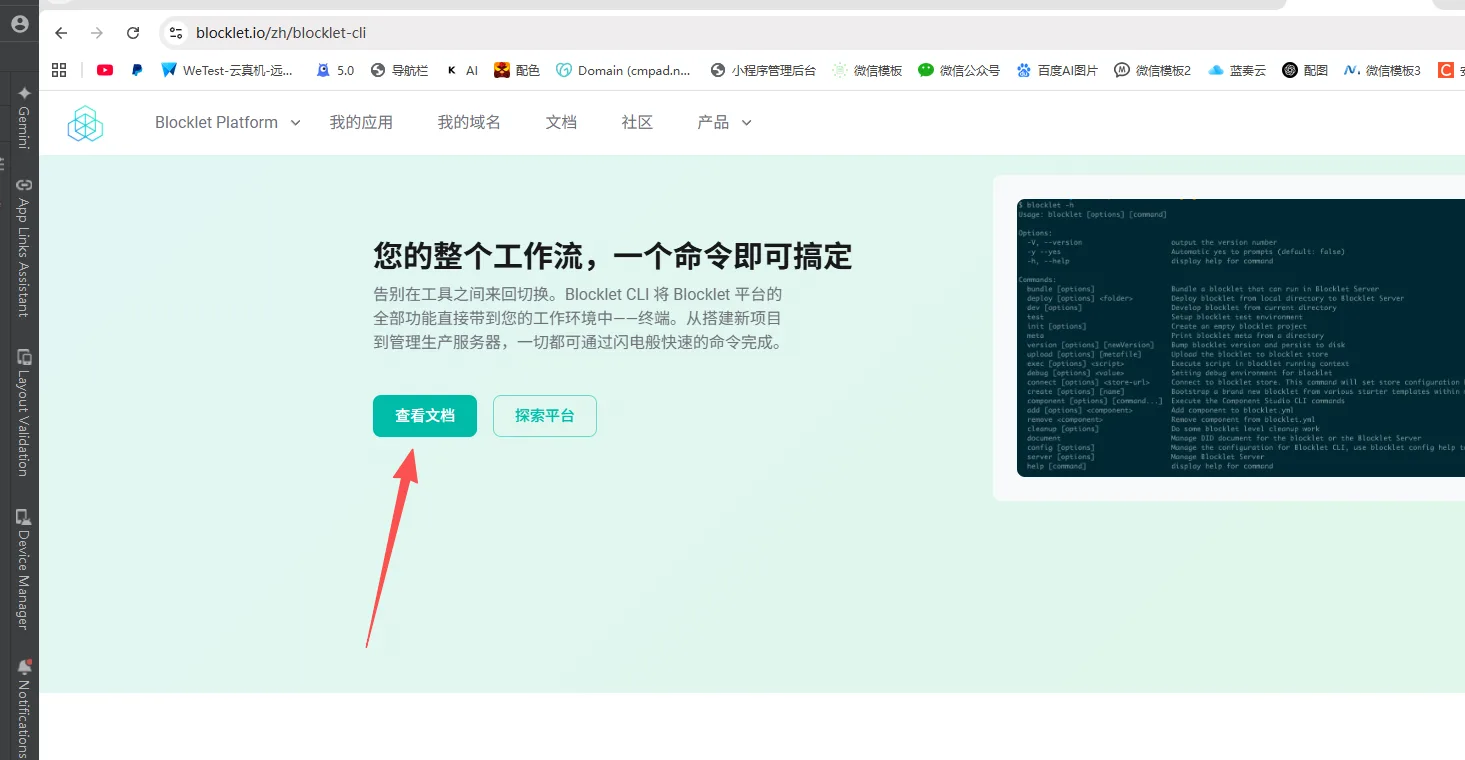Viewport: 1465px width, 760px height.
Task: Click the 探索平台 button
Action: 545,416
